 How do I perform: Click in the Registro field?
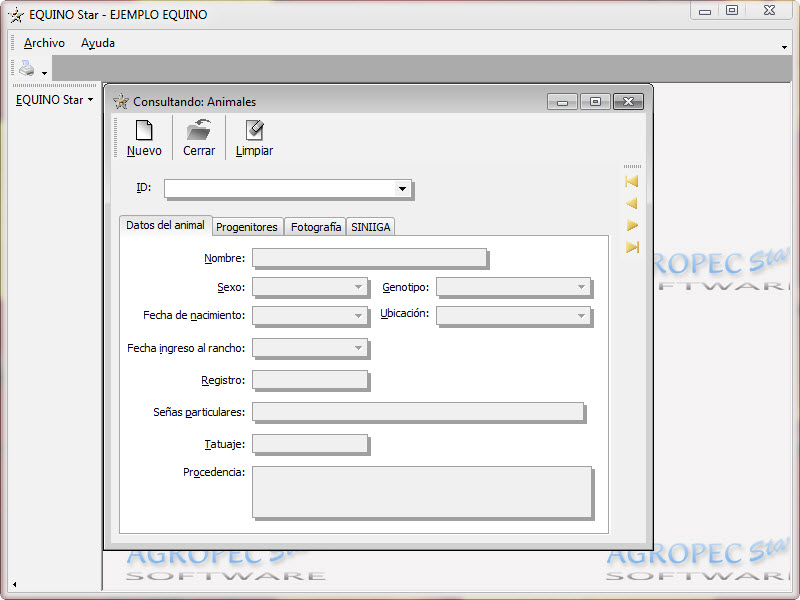[310, 380]
